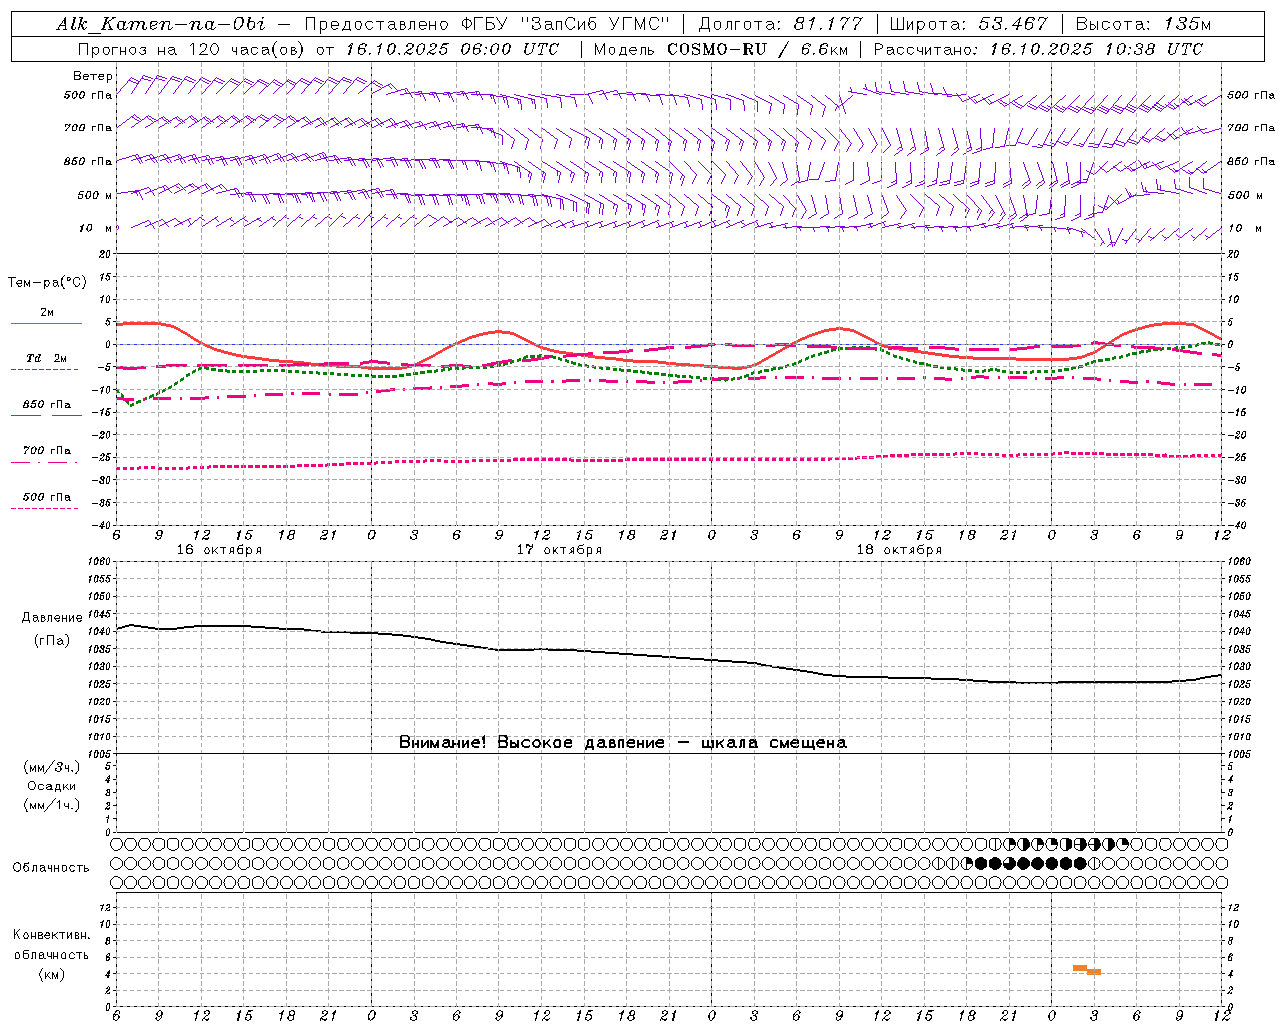Click the 18 октября date label
This screenshot has height=1024, width=1280.
pyautogui.click(x=899, y=550)
